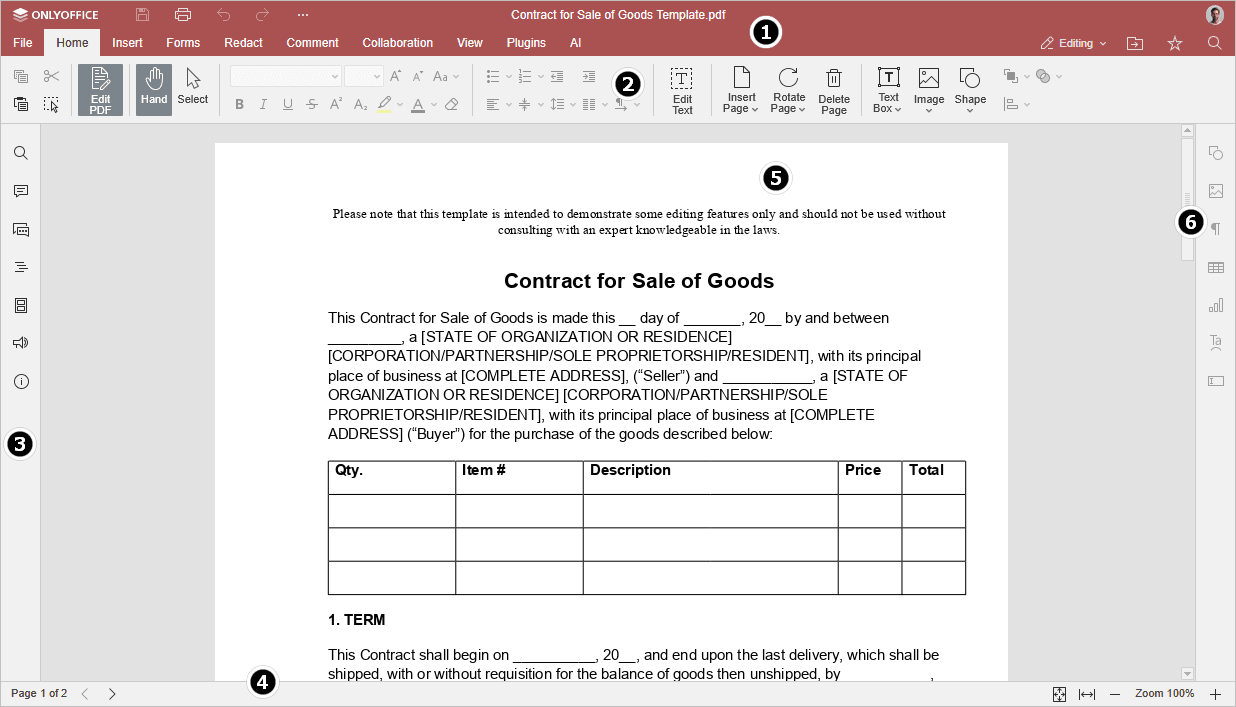Toggle italic formatting
This screenshot has width=1236, height=707.
pyautogui.click(x=263, y=104)
